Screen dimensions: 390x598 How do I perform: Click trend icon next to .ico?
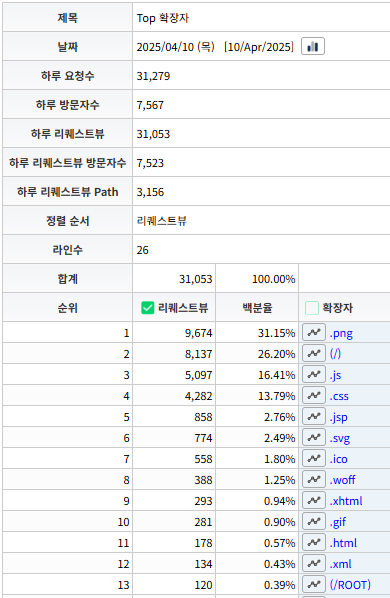(x=314, y=458)
